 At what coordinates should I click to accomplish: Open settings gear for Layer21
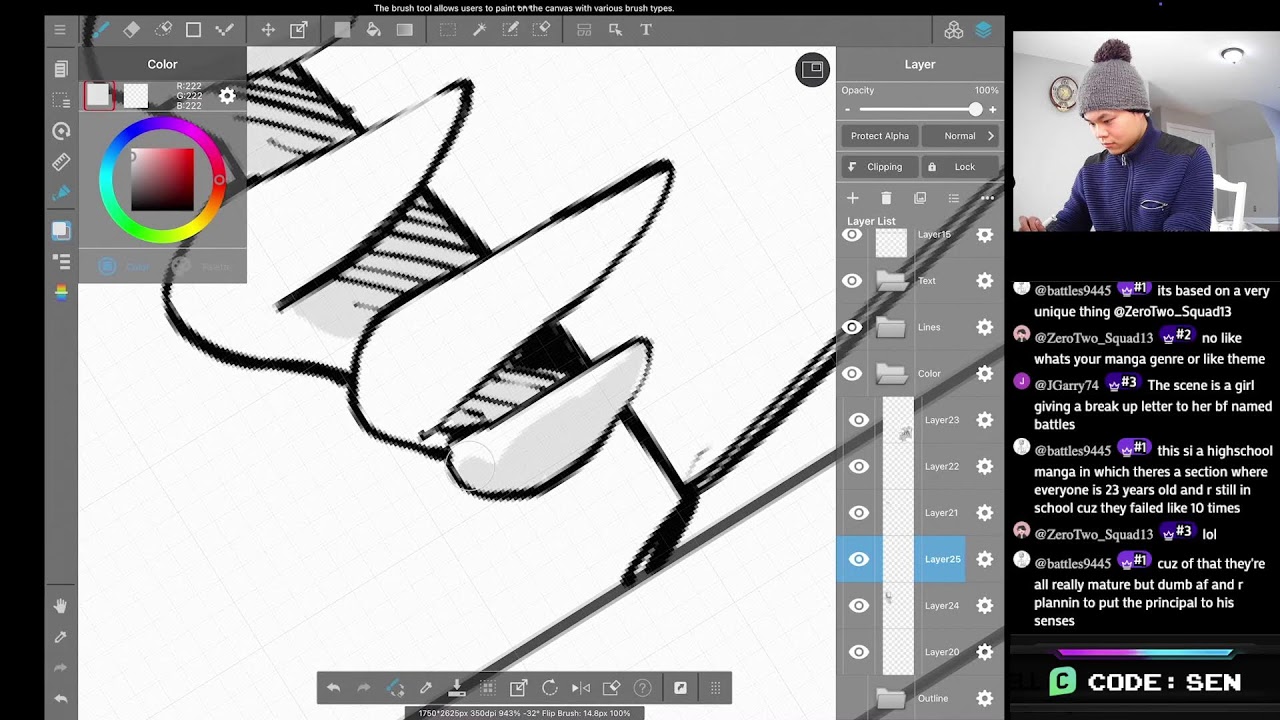985,513
